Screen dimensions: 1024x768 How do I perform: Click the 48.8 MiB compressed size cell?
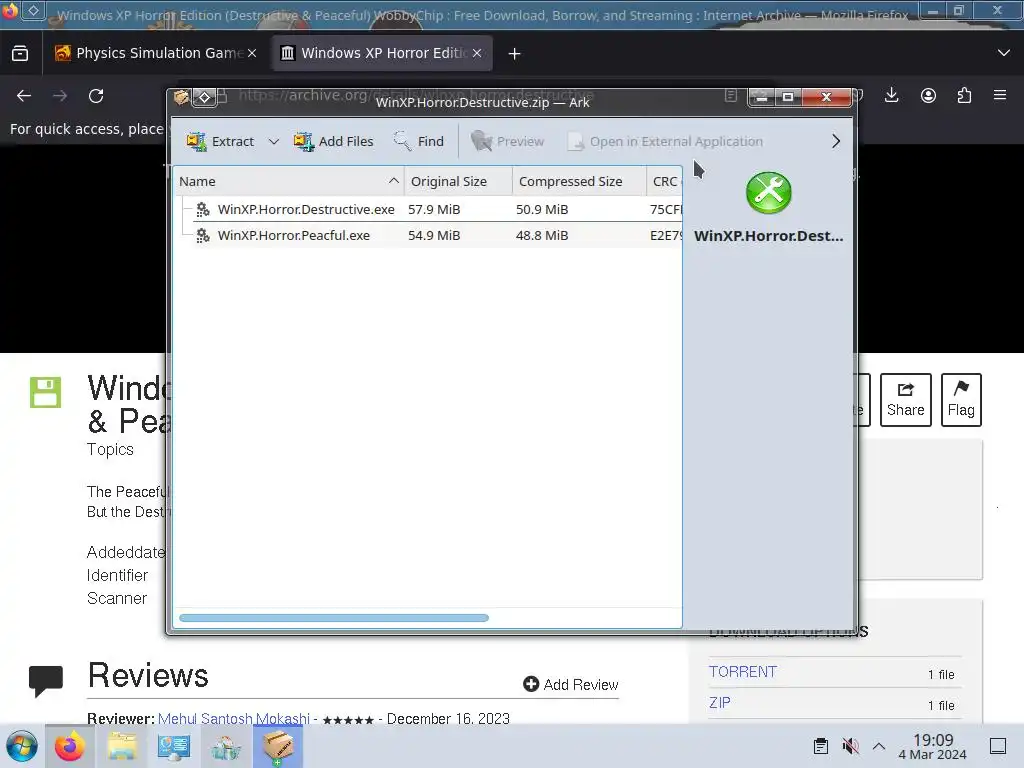click(x=542, y=235)
